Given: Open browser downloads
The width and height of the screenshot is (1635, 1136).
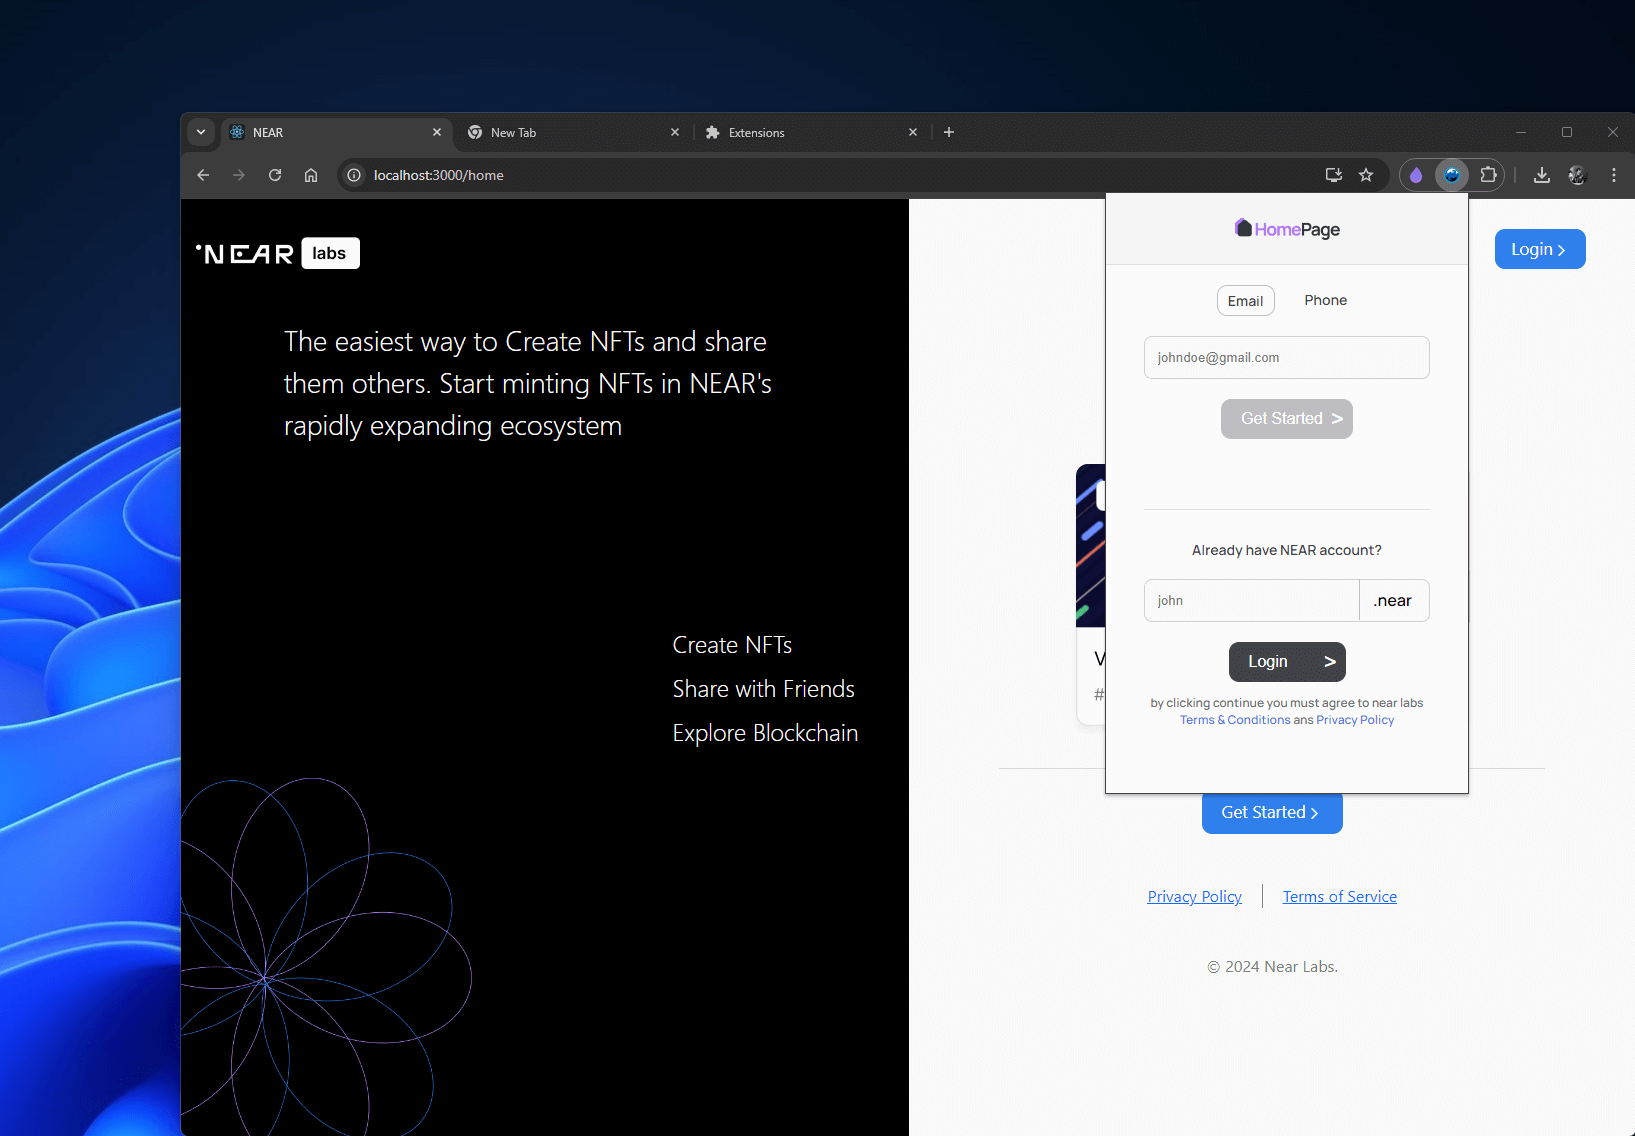Looking at the screenshot, I should pyautogui.click(x=1542, y=175).
